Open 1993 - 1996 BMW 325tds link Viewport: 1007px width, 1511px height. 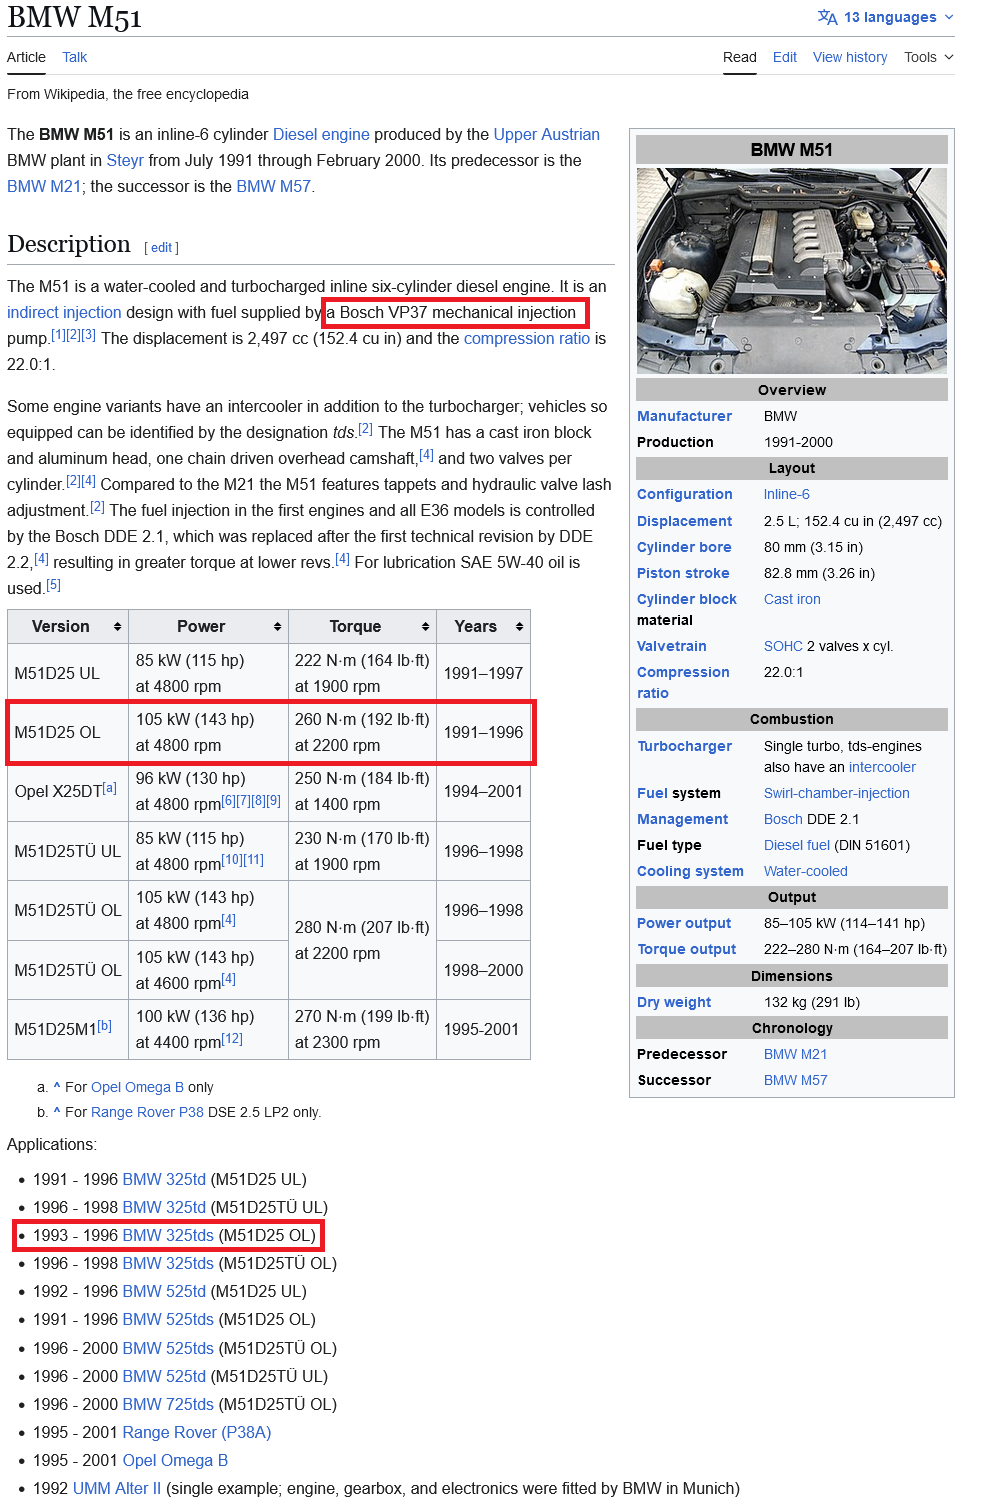(168, 1235)
